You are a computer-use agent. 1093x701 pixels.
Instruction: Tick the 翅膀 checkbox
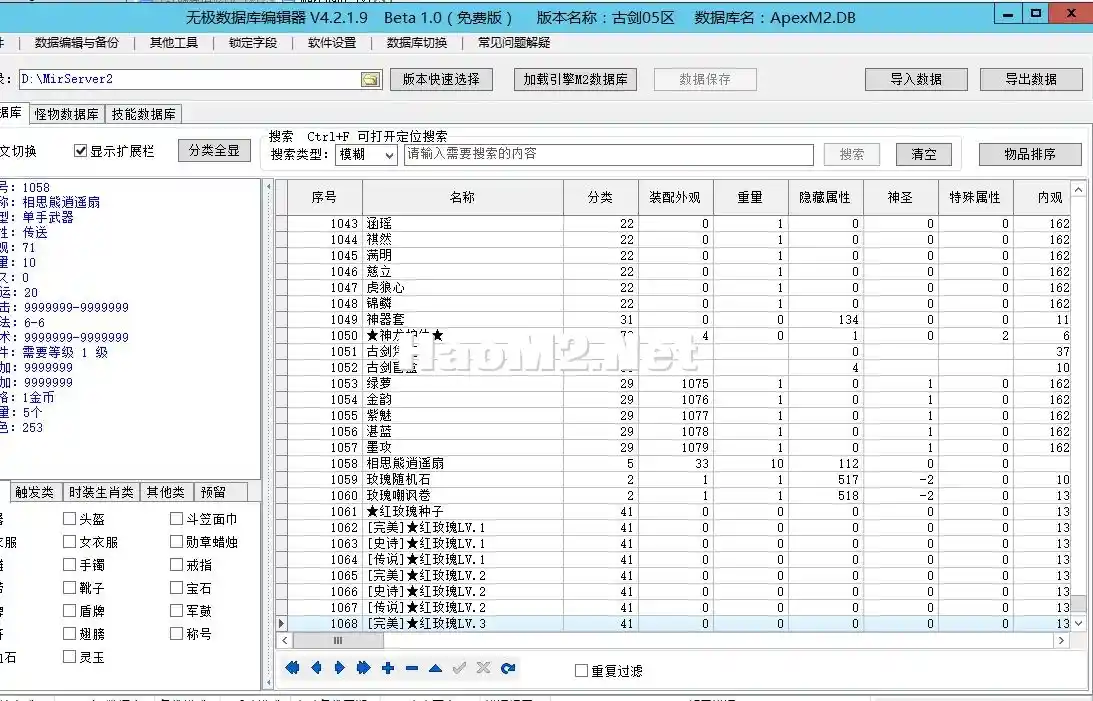point(69,633)
